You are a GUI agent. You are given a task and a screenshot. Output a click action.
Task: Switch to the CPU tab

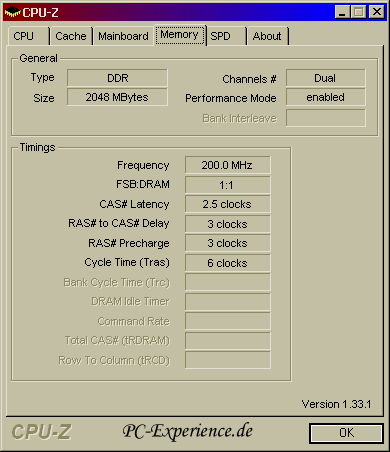(28, 36)
